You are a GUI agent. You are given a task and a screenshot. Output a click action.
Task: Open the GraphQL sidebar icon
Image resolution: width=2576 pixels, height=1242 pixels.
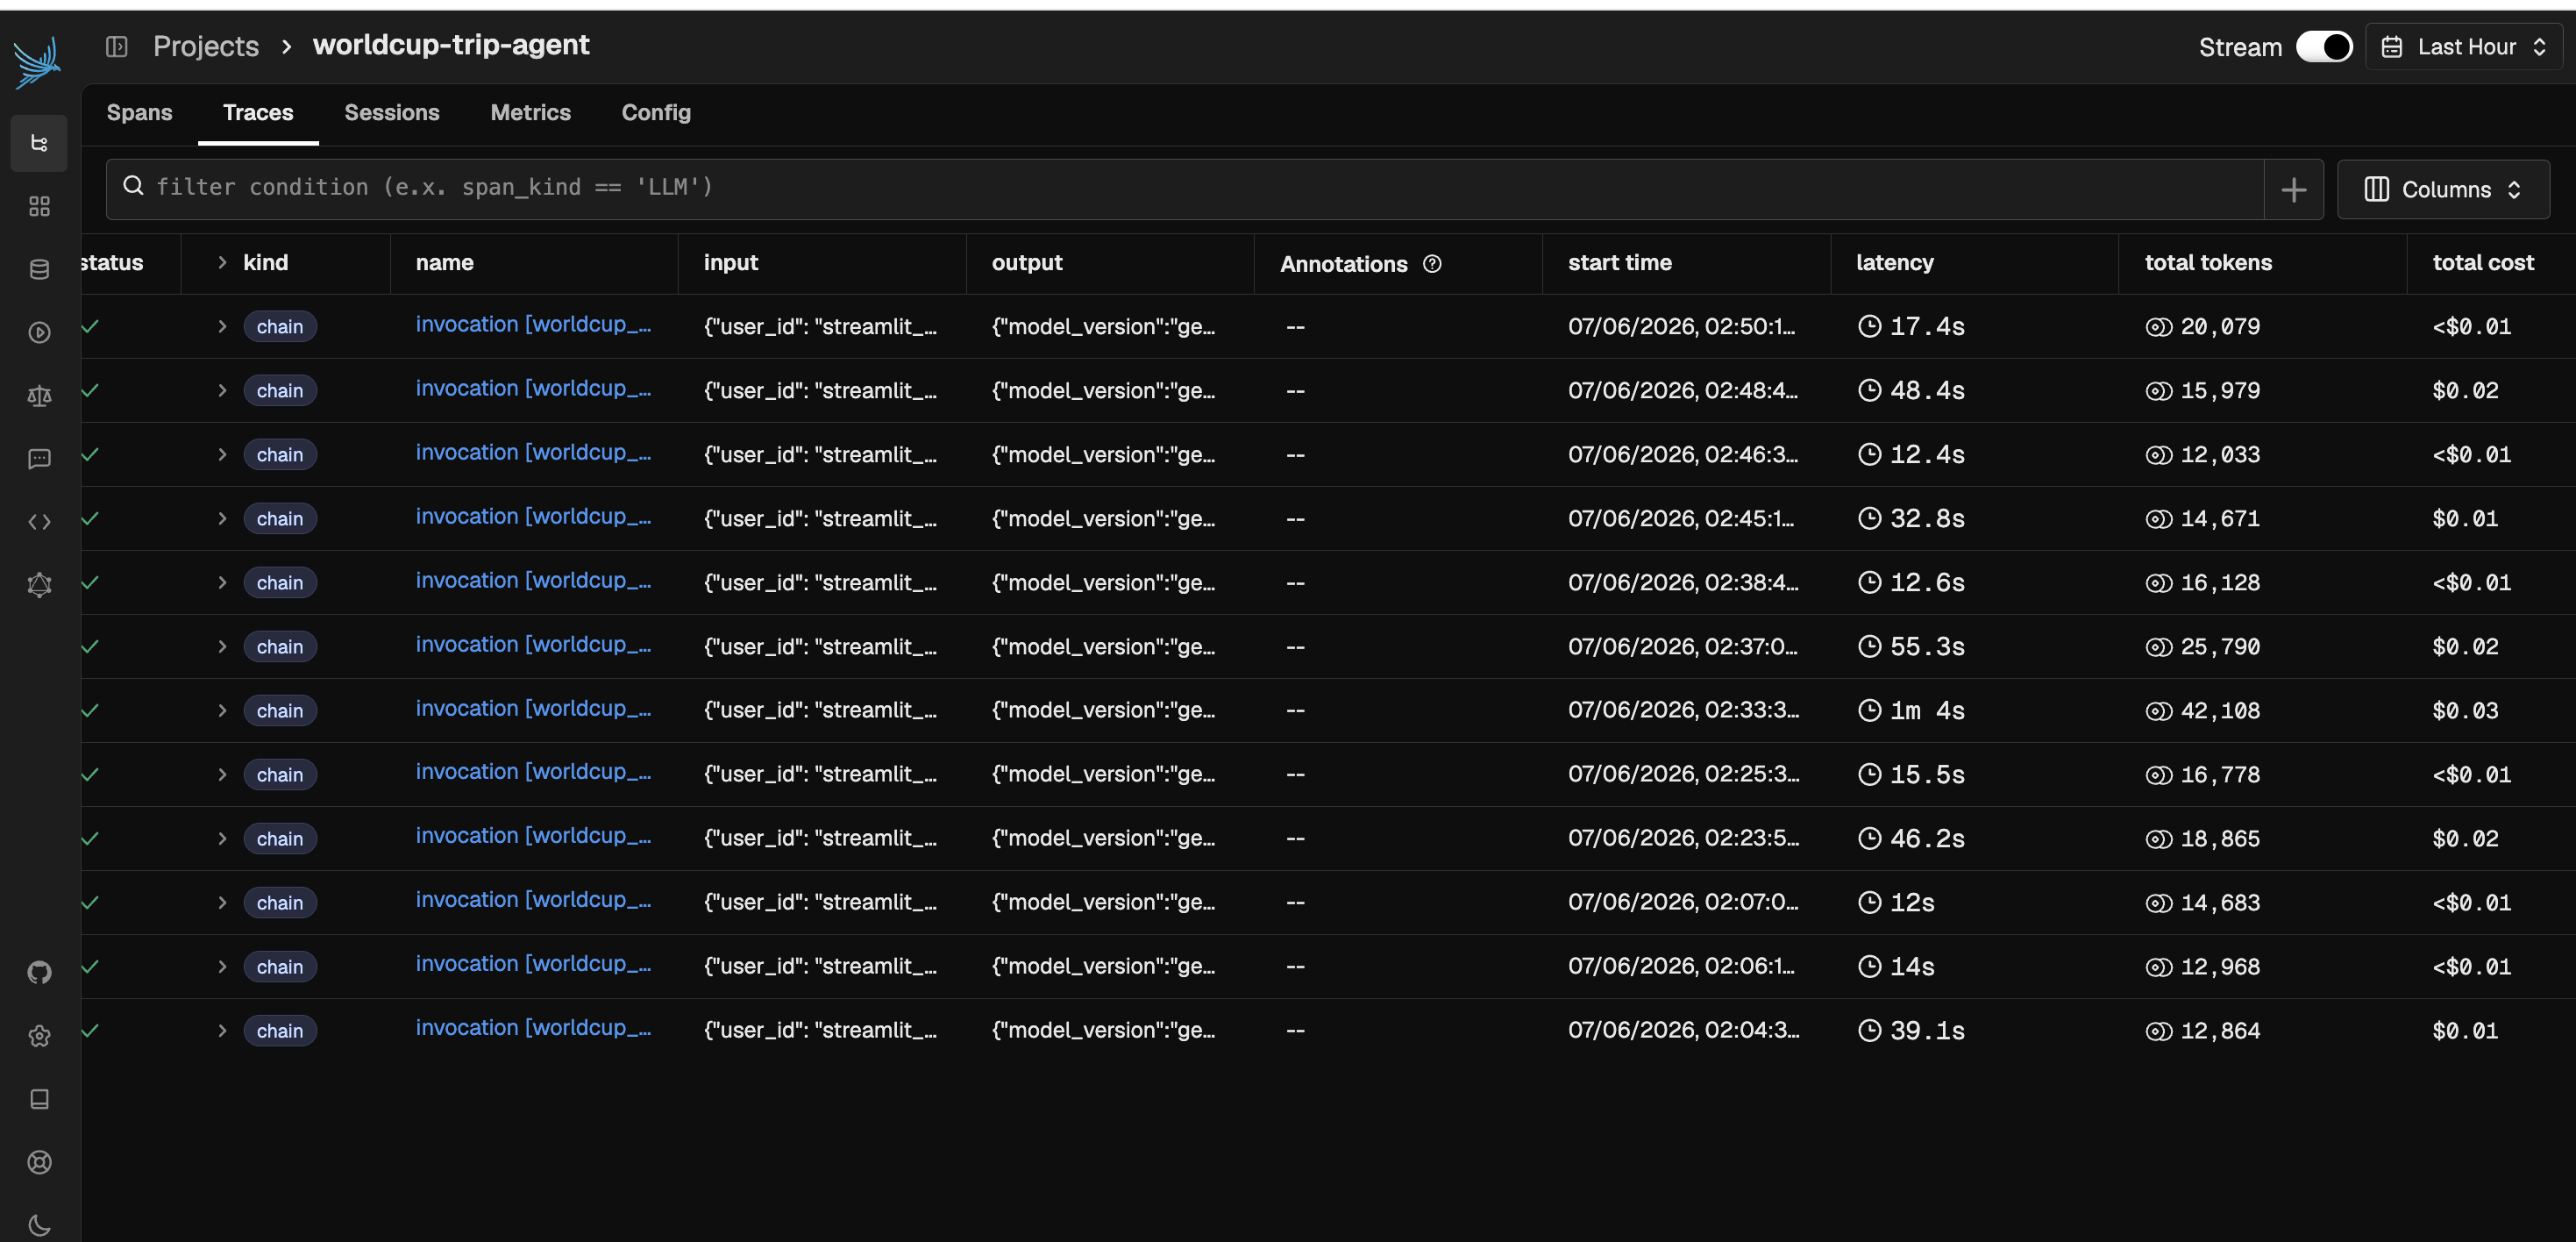pyautogui.click(x=39, y=585)
